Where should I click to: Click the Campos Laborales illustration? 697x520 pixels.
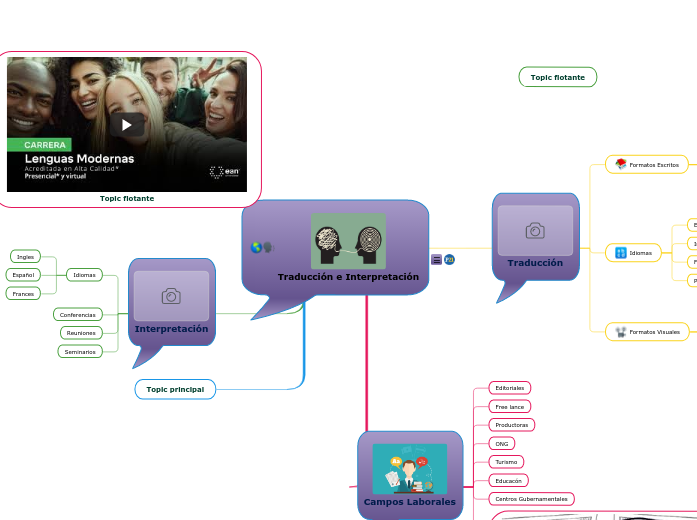(x=410, y=469)
